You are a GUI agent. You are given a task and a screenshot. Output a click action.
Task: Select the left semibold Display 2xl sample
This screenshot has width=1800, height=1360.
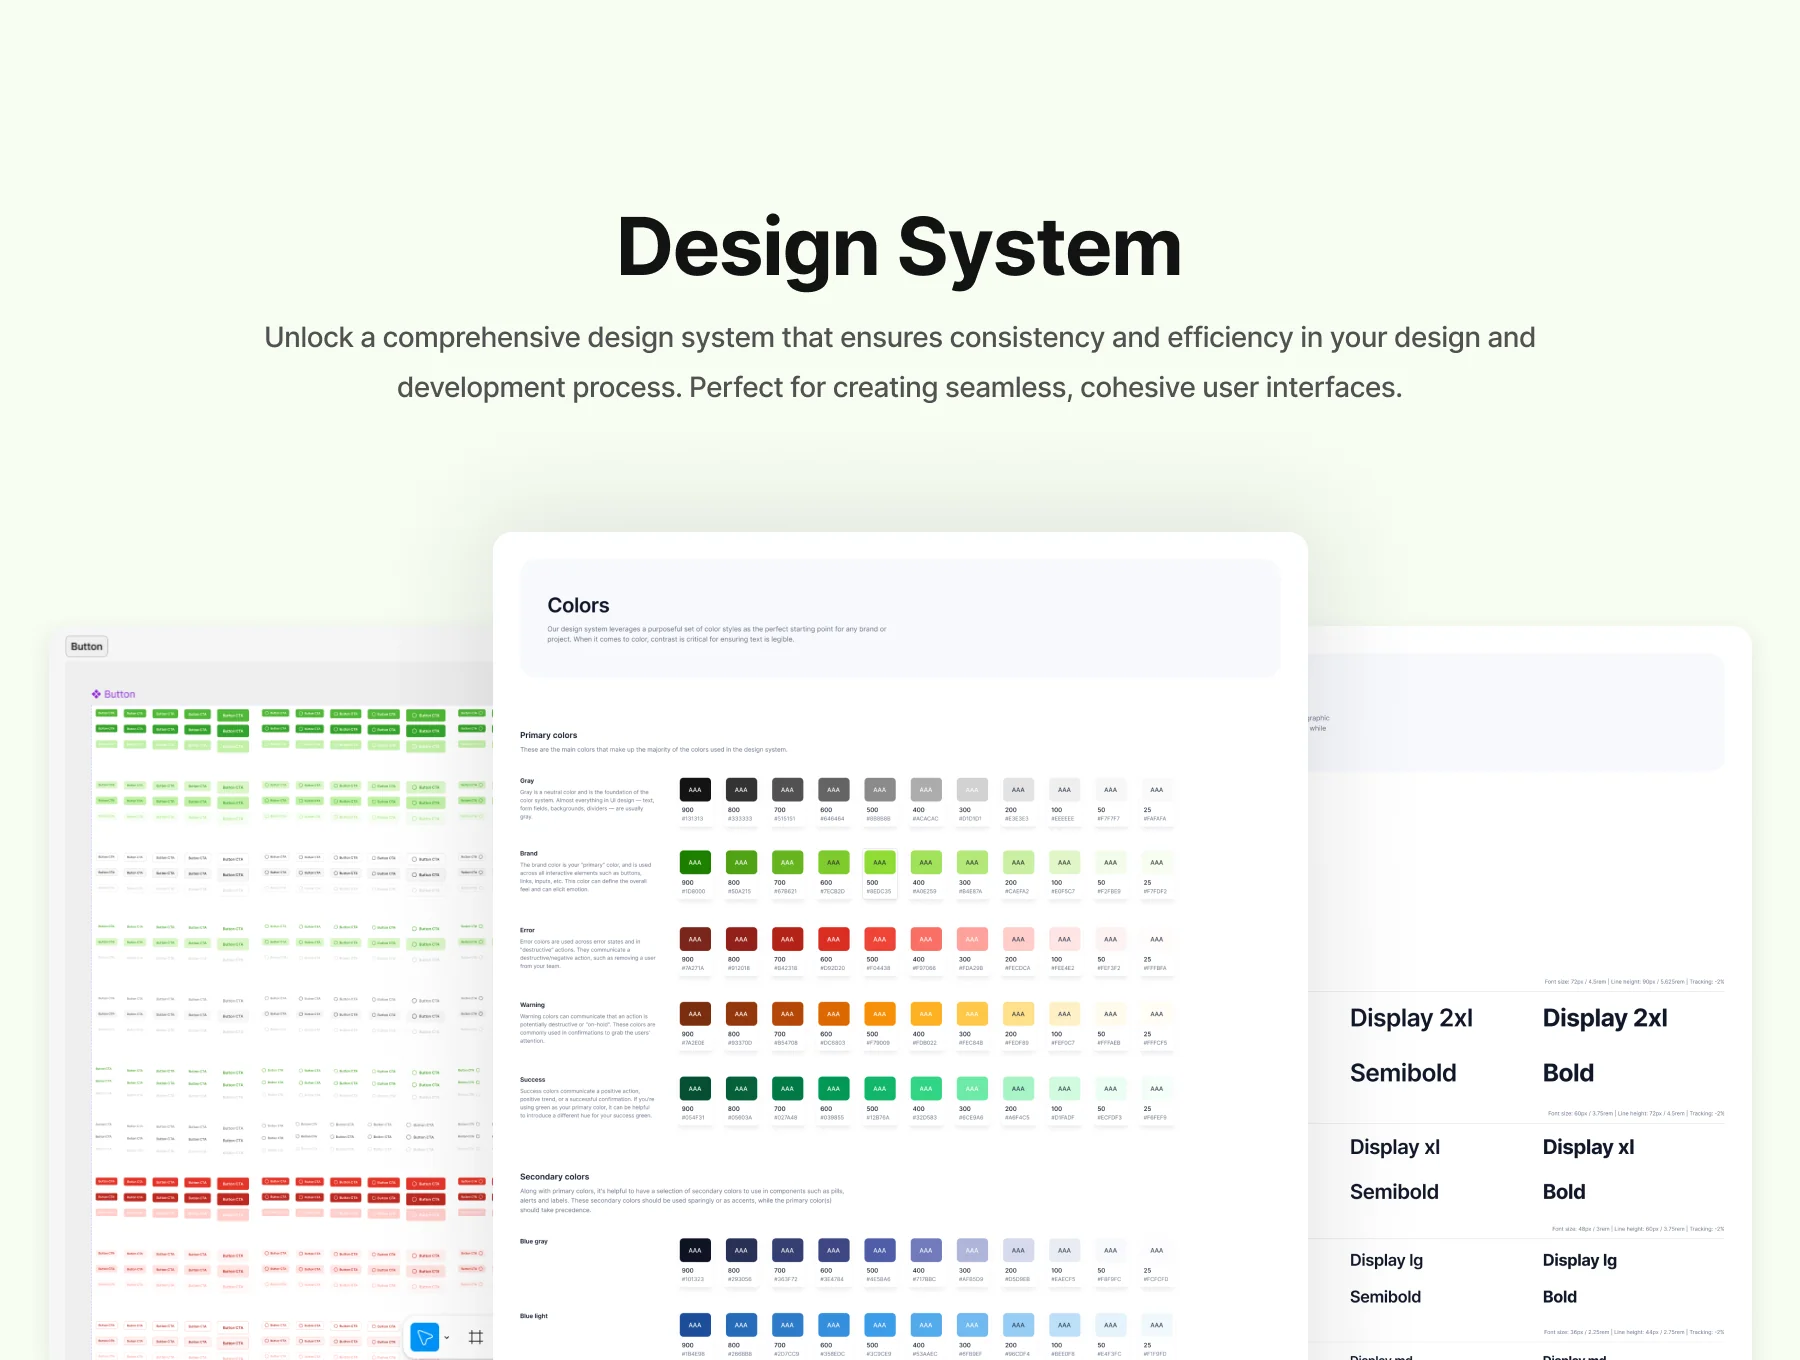1411,1018
